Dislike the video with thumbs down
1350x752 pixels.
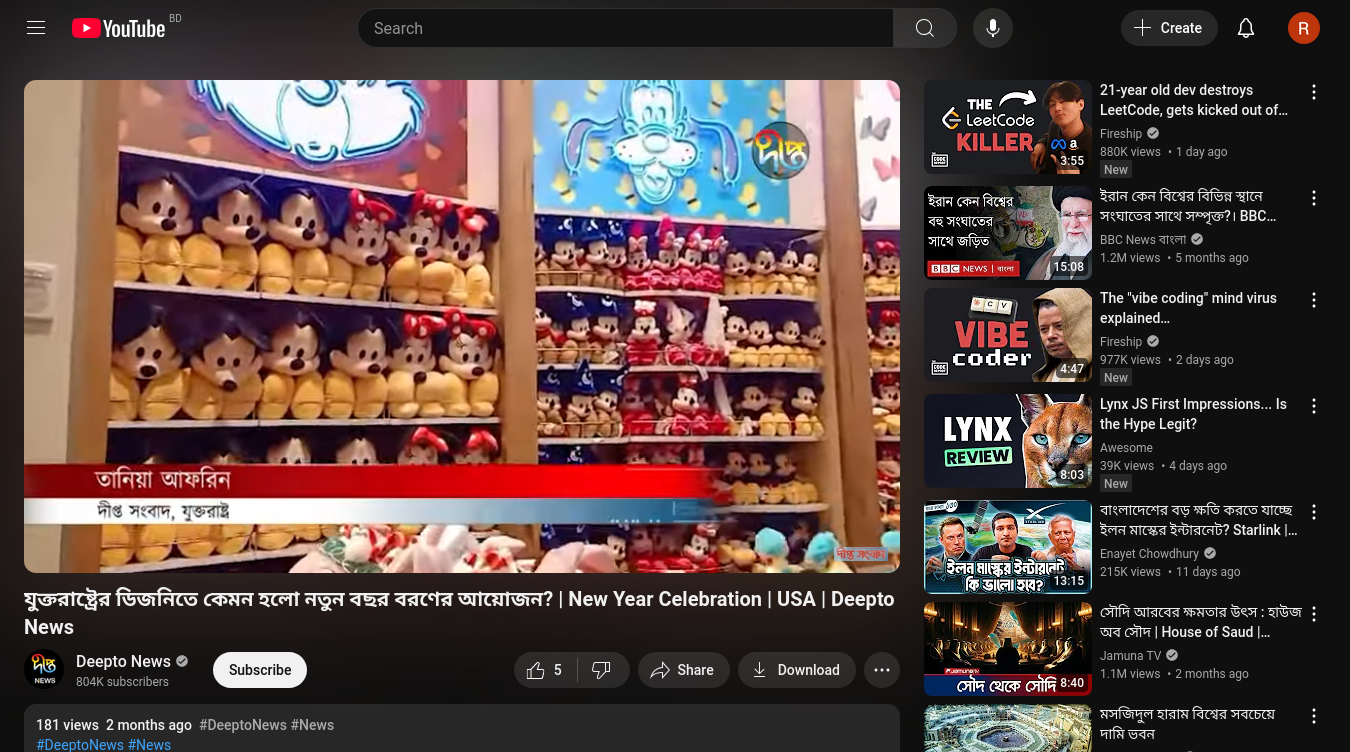point(602,670)
